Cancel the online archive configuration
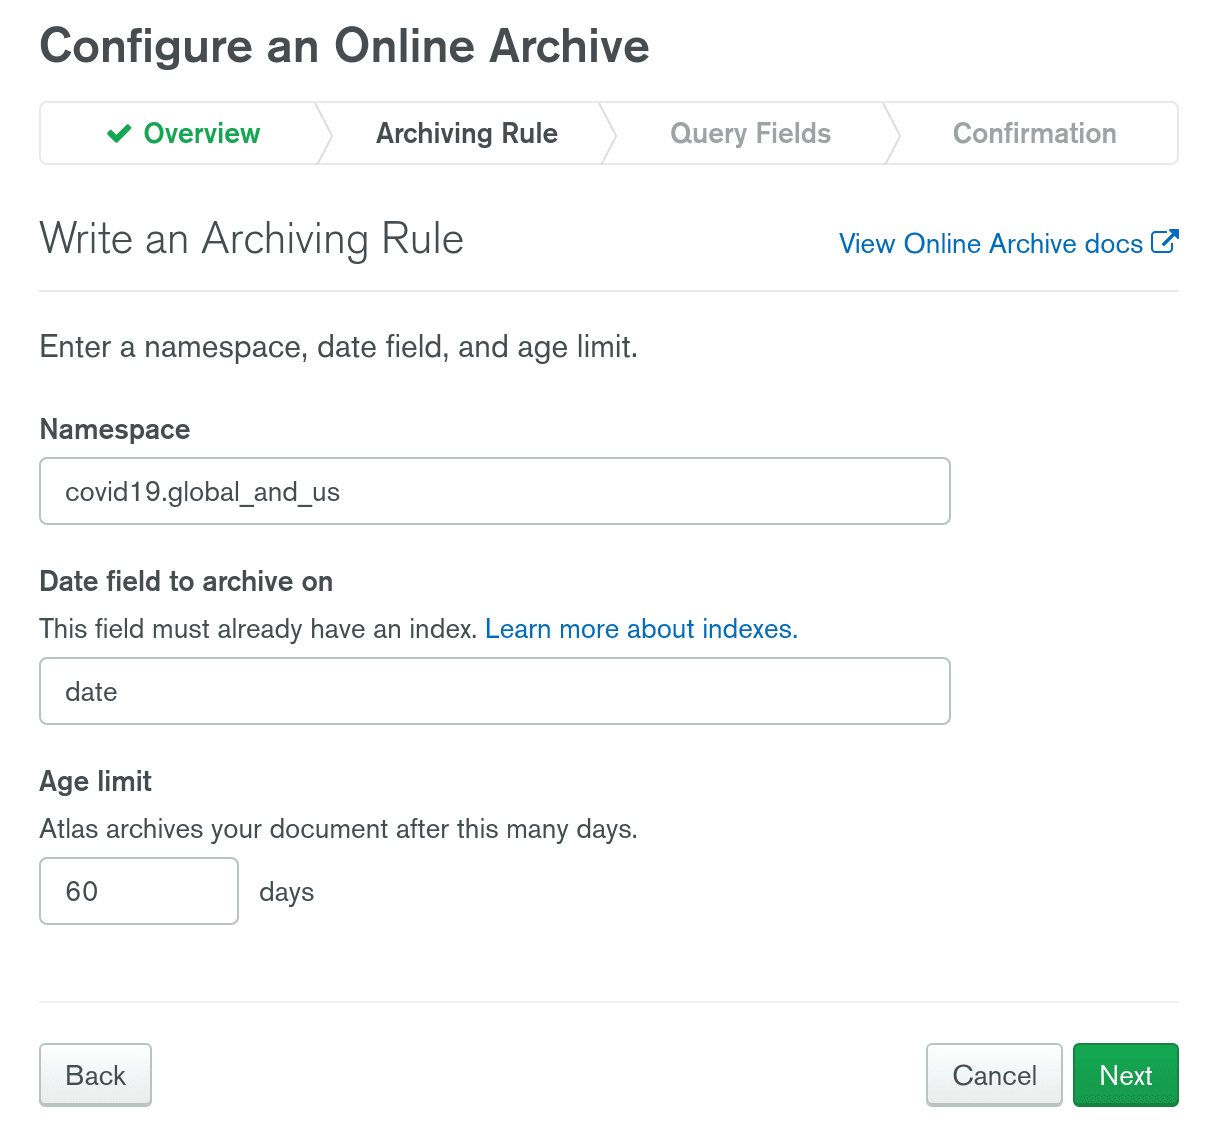Viewport: 1216px width, 1139px height. (994, 1075)
